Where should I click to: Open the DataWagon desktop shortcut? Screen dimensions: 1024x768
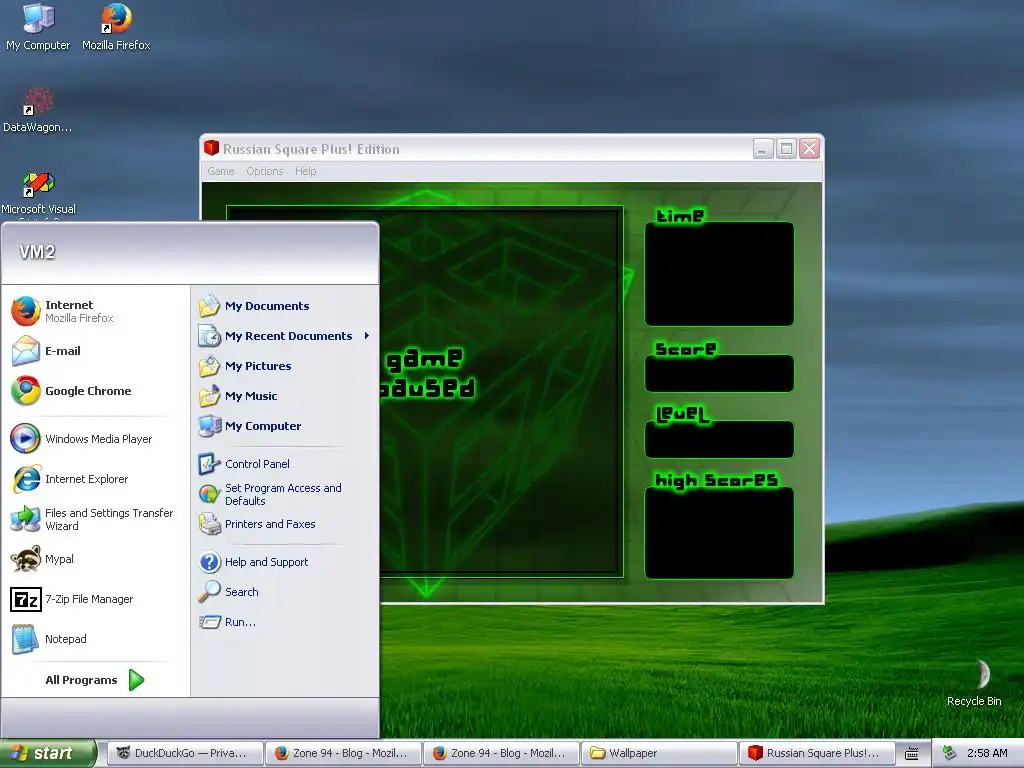[x=37, y=109]
